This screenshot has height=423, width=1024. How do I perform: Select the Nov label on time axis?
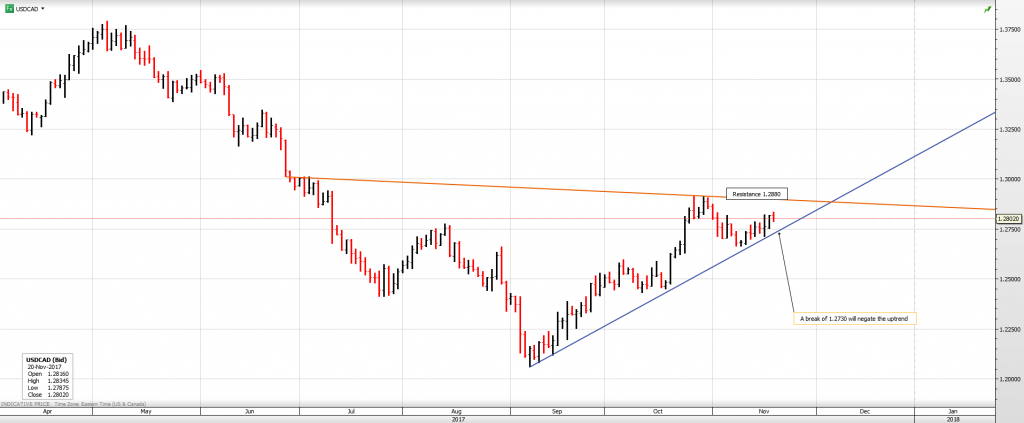[x=763, y=411]
